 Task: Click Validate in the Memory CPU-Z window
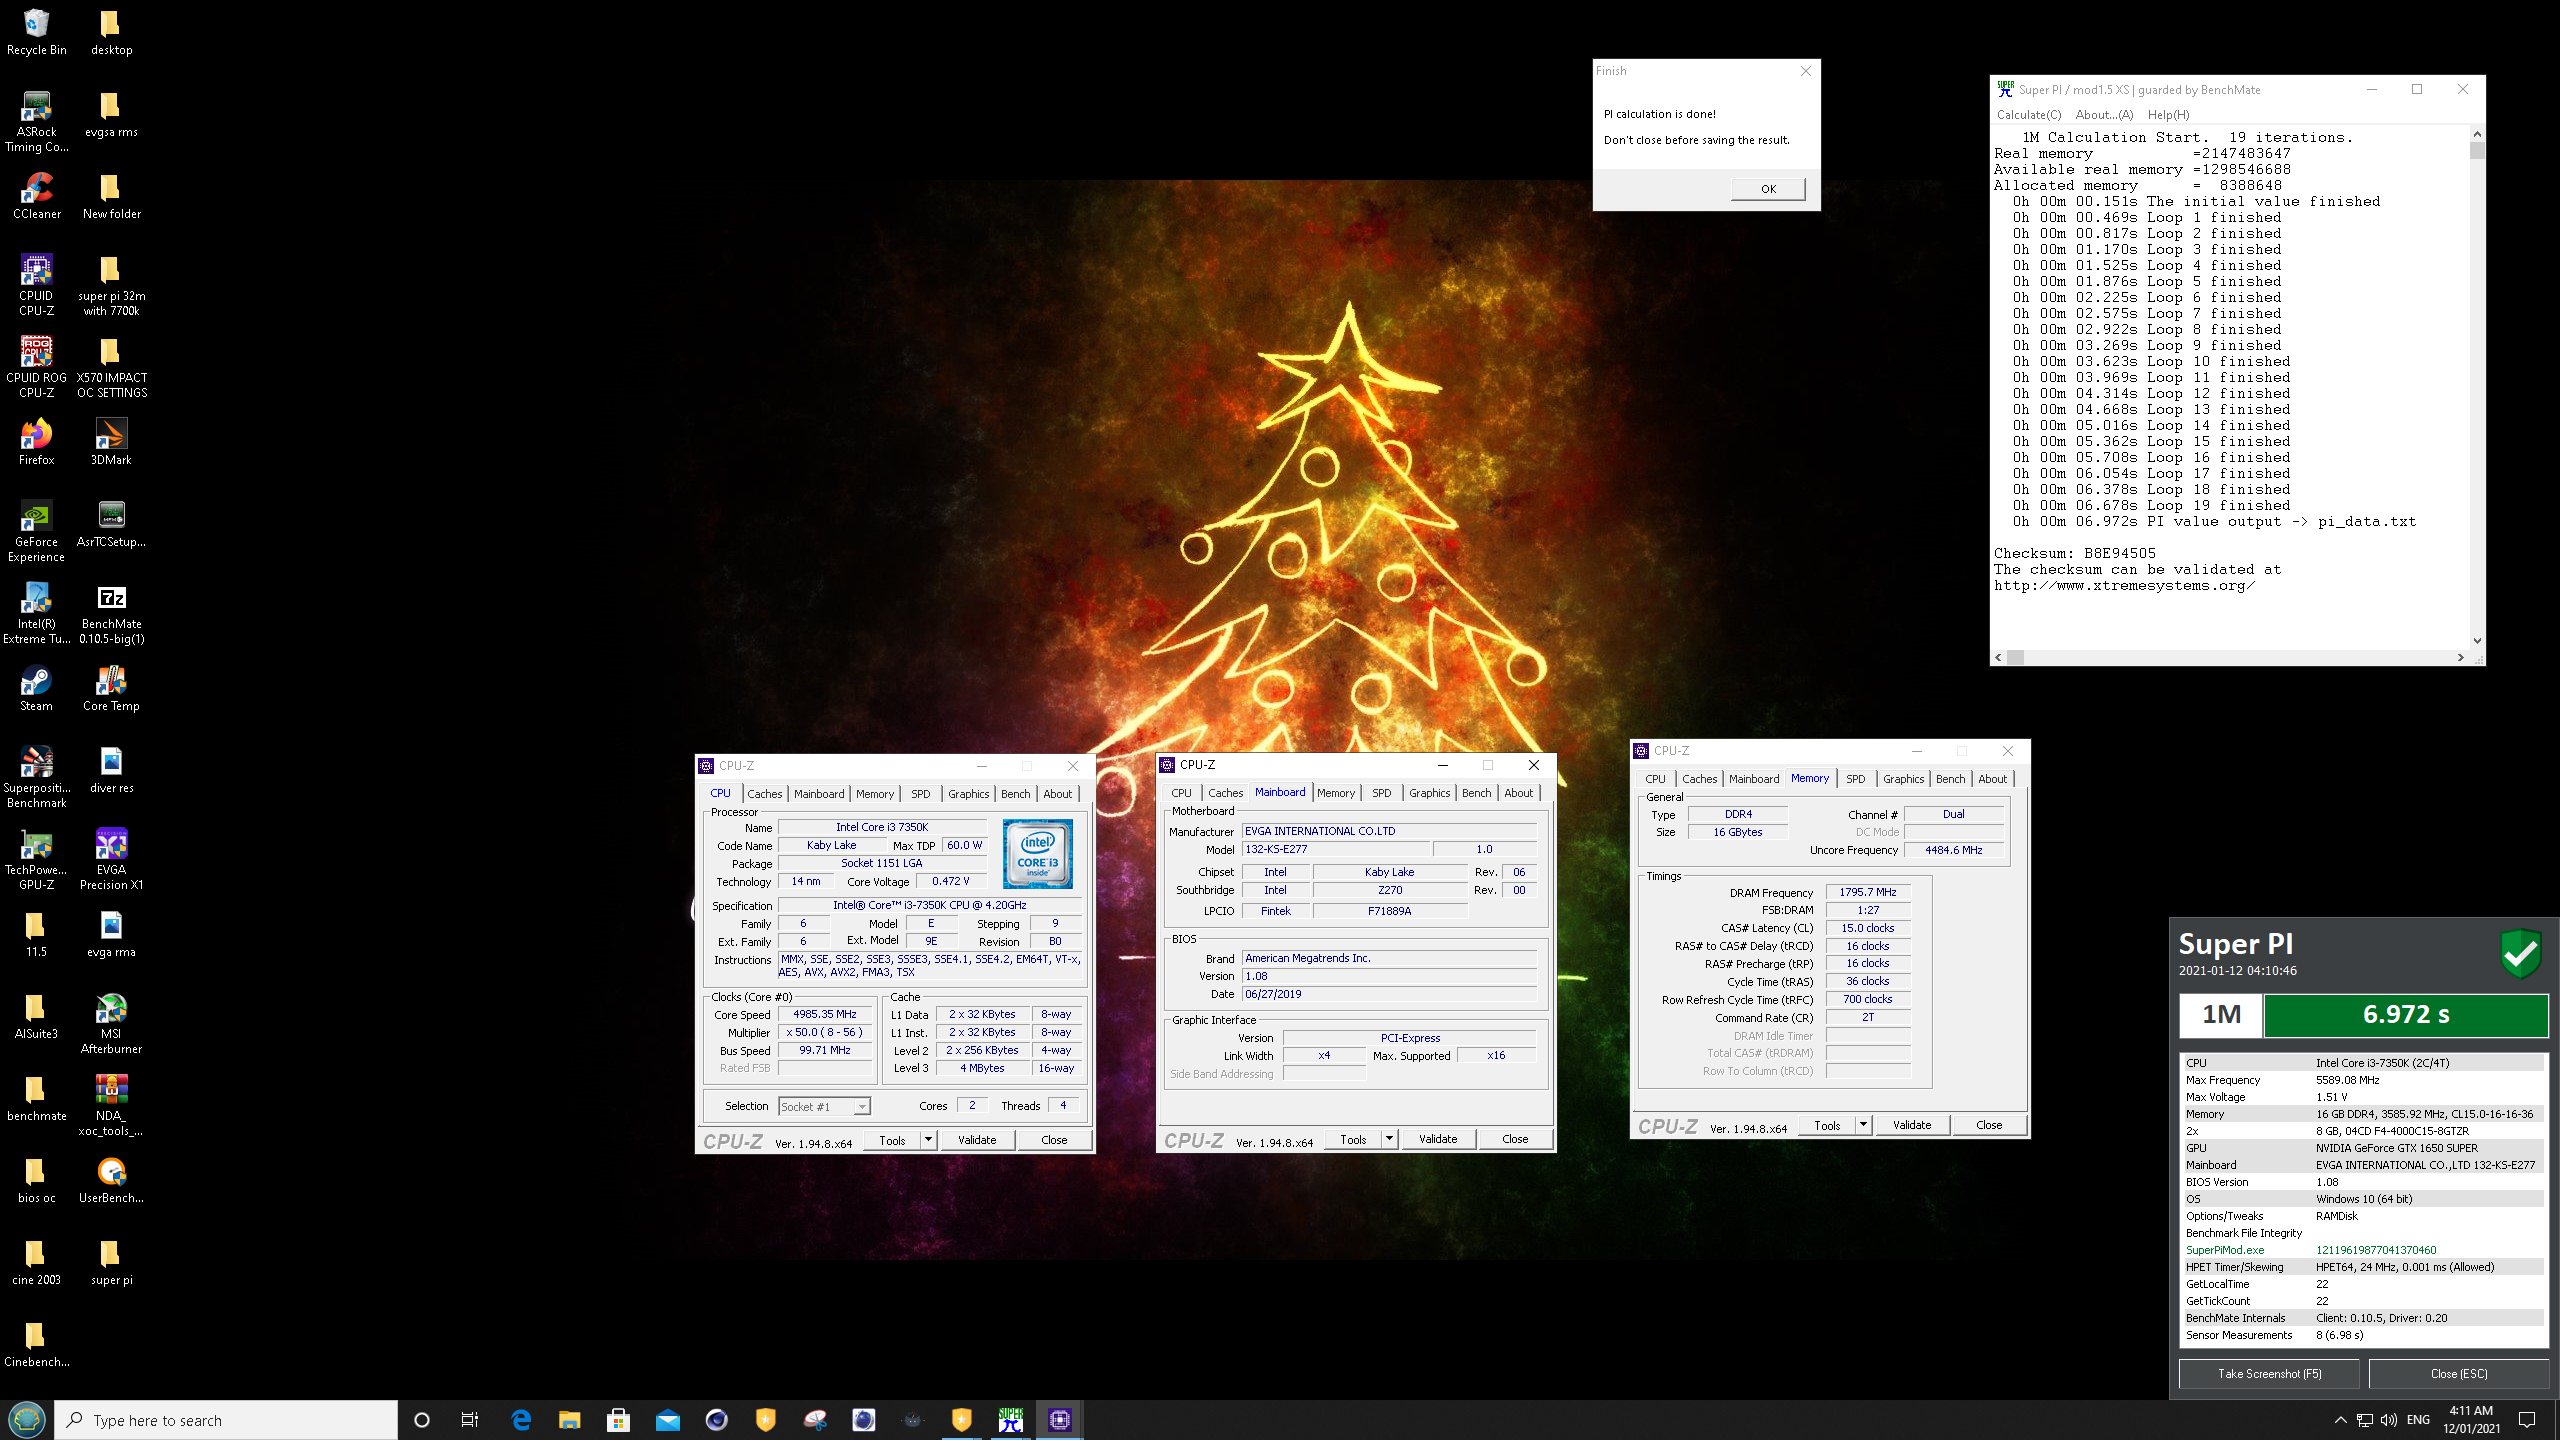pyautogui.click(x=1912, y=1124)
